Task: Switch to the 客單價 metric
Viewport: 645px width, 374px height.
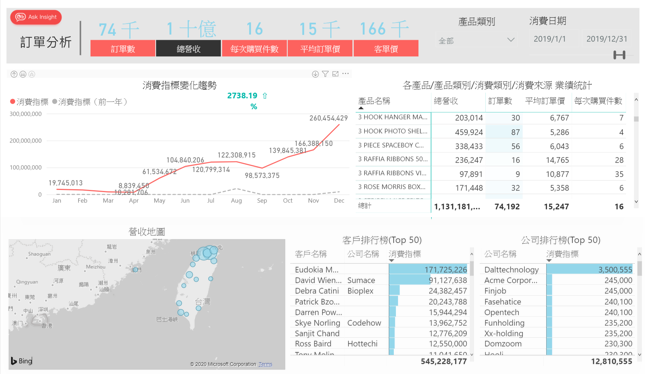Action: [x=386, y=49]
